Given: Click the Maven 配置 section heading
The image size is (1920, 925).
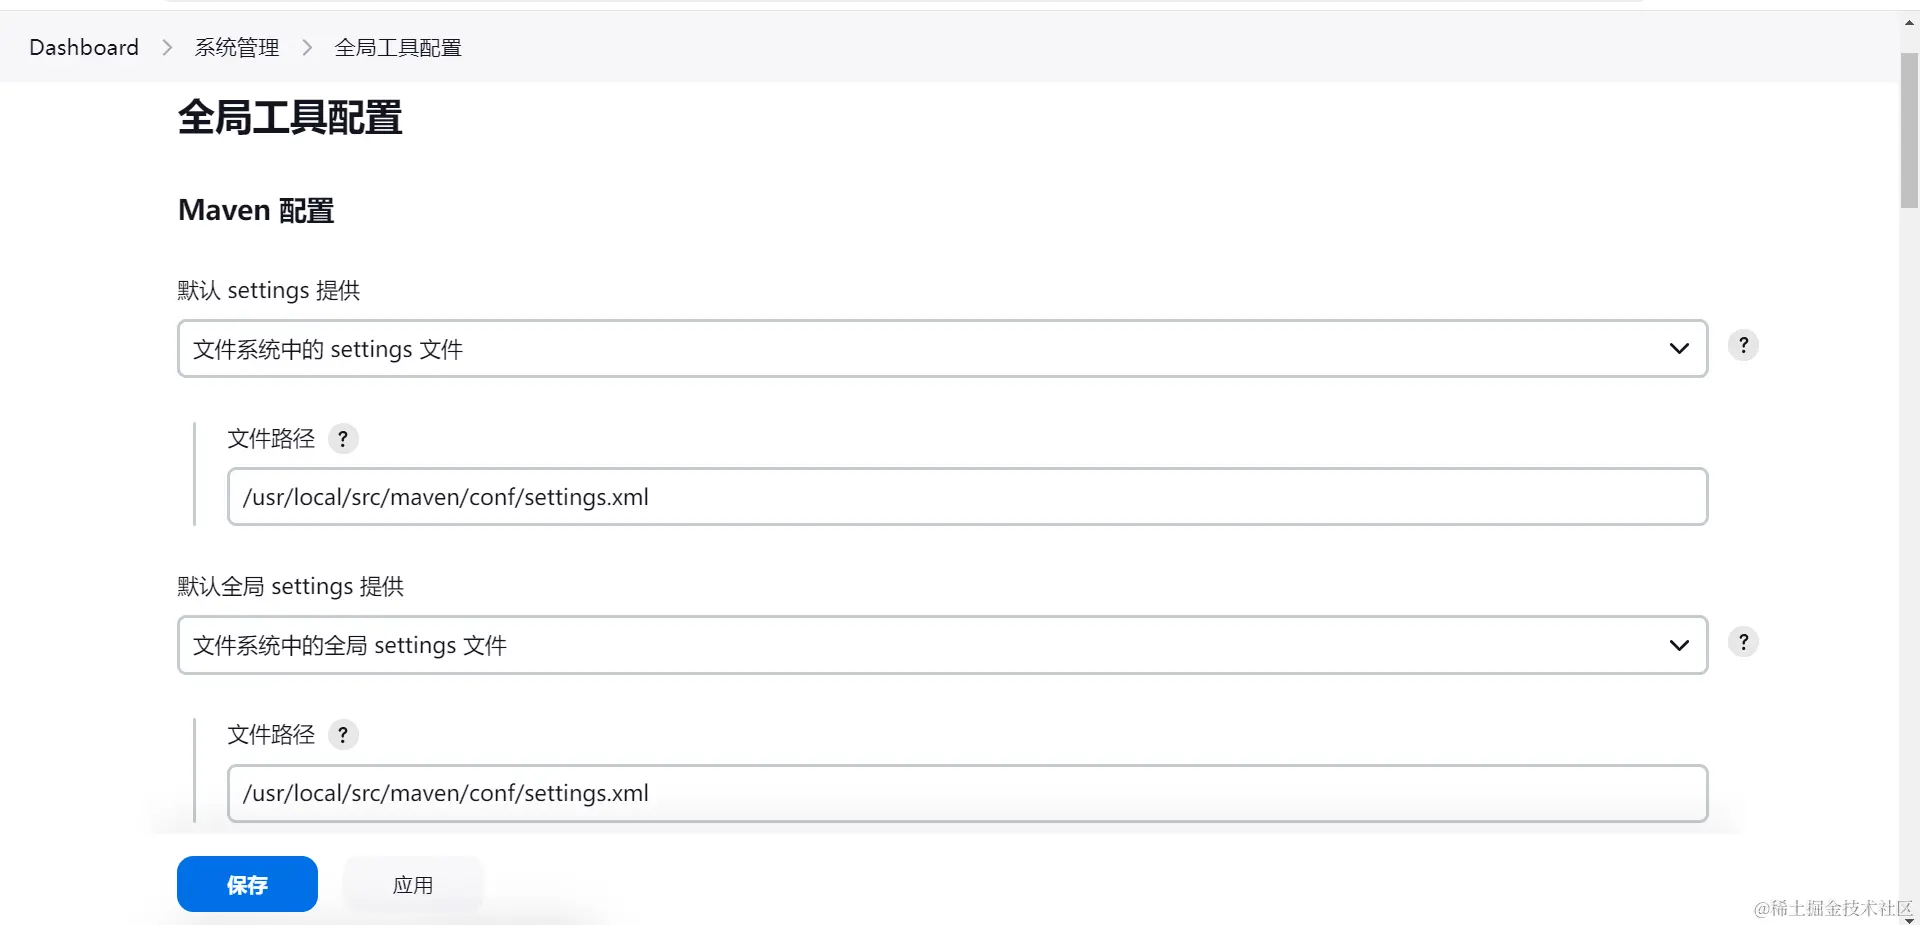Looking at the screenshot, I should [256, 210].
